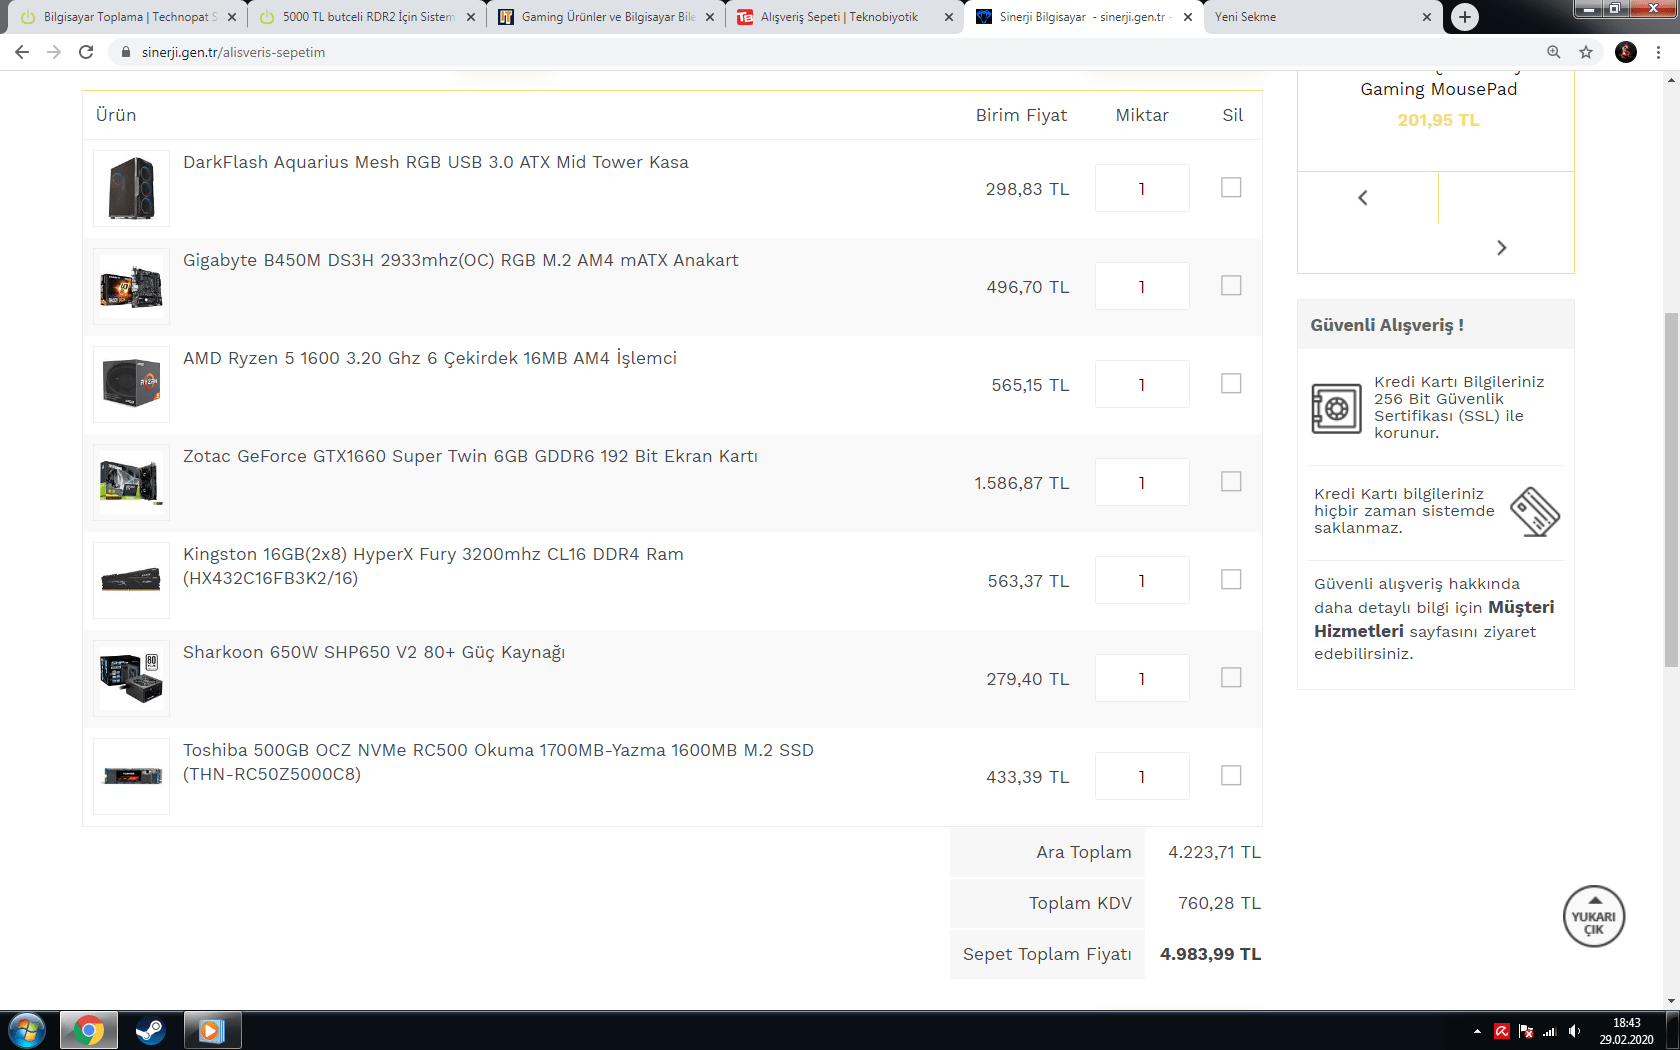Open the Chrome profile avatar

click(1626, 52)
